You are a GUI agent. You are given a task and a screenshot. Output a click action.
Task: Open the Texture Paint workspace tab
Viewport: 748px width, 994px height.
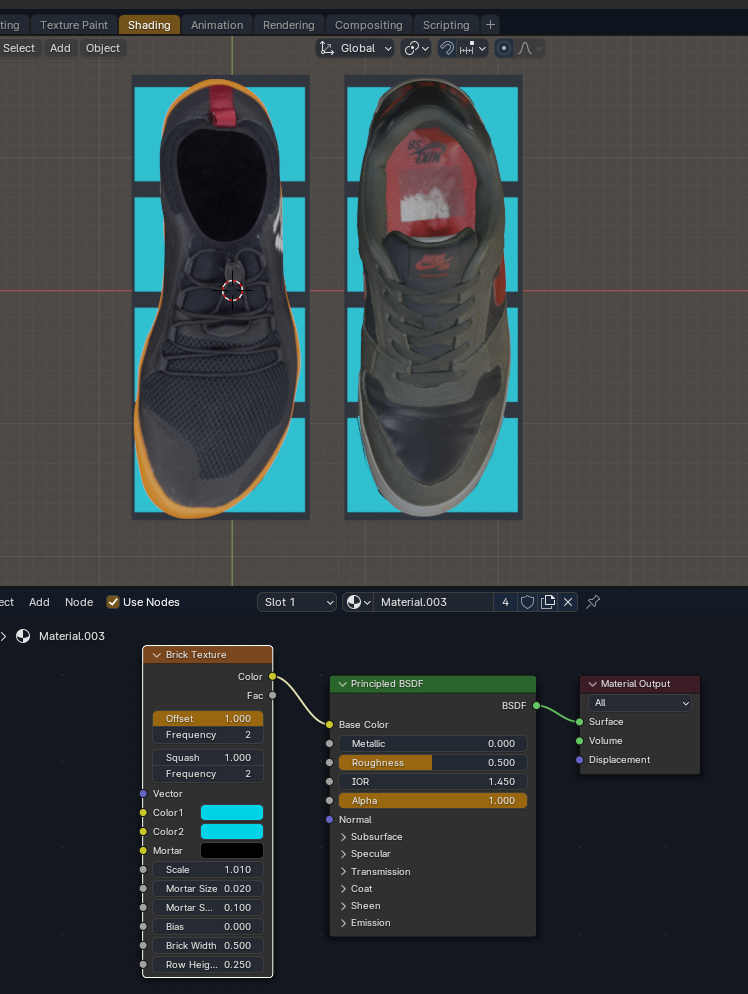74,25
